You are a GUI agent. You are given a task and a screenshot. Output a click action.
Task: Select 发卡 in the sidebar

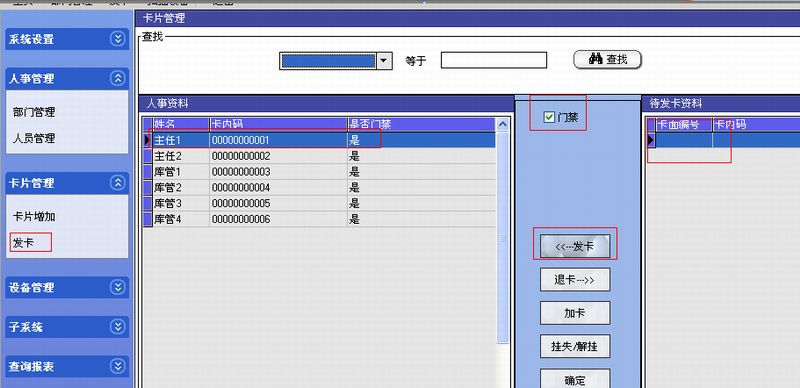coord(23,243)
